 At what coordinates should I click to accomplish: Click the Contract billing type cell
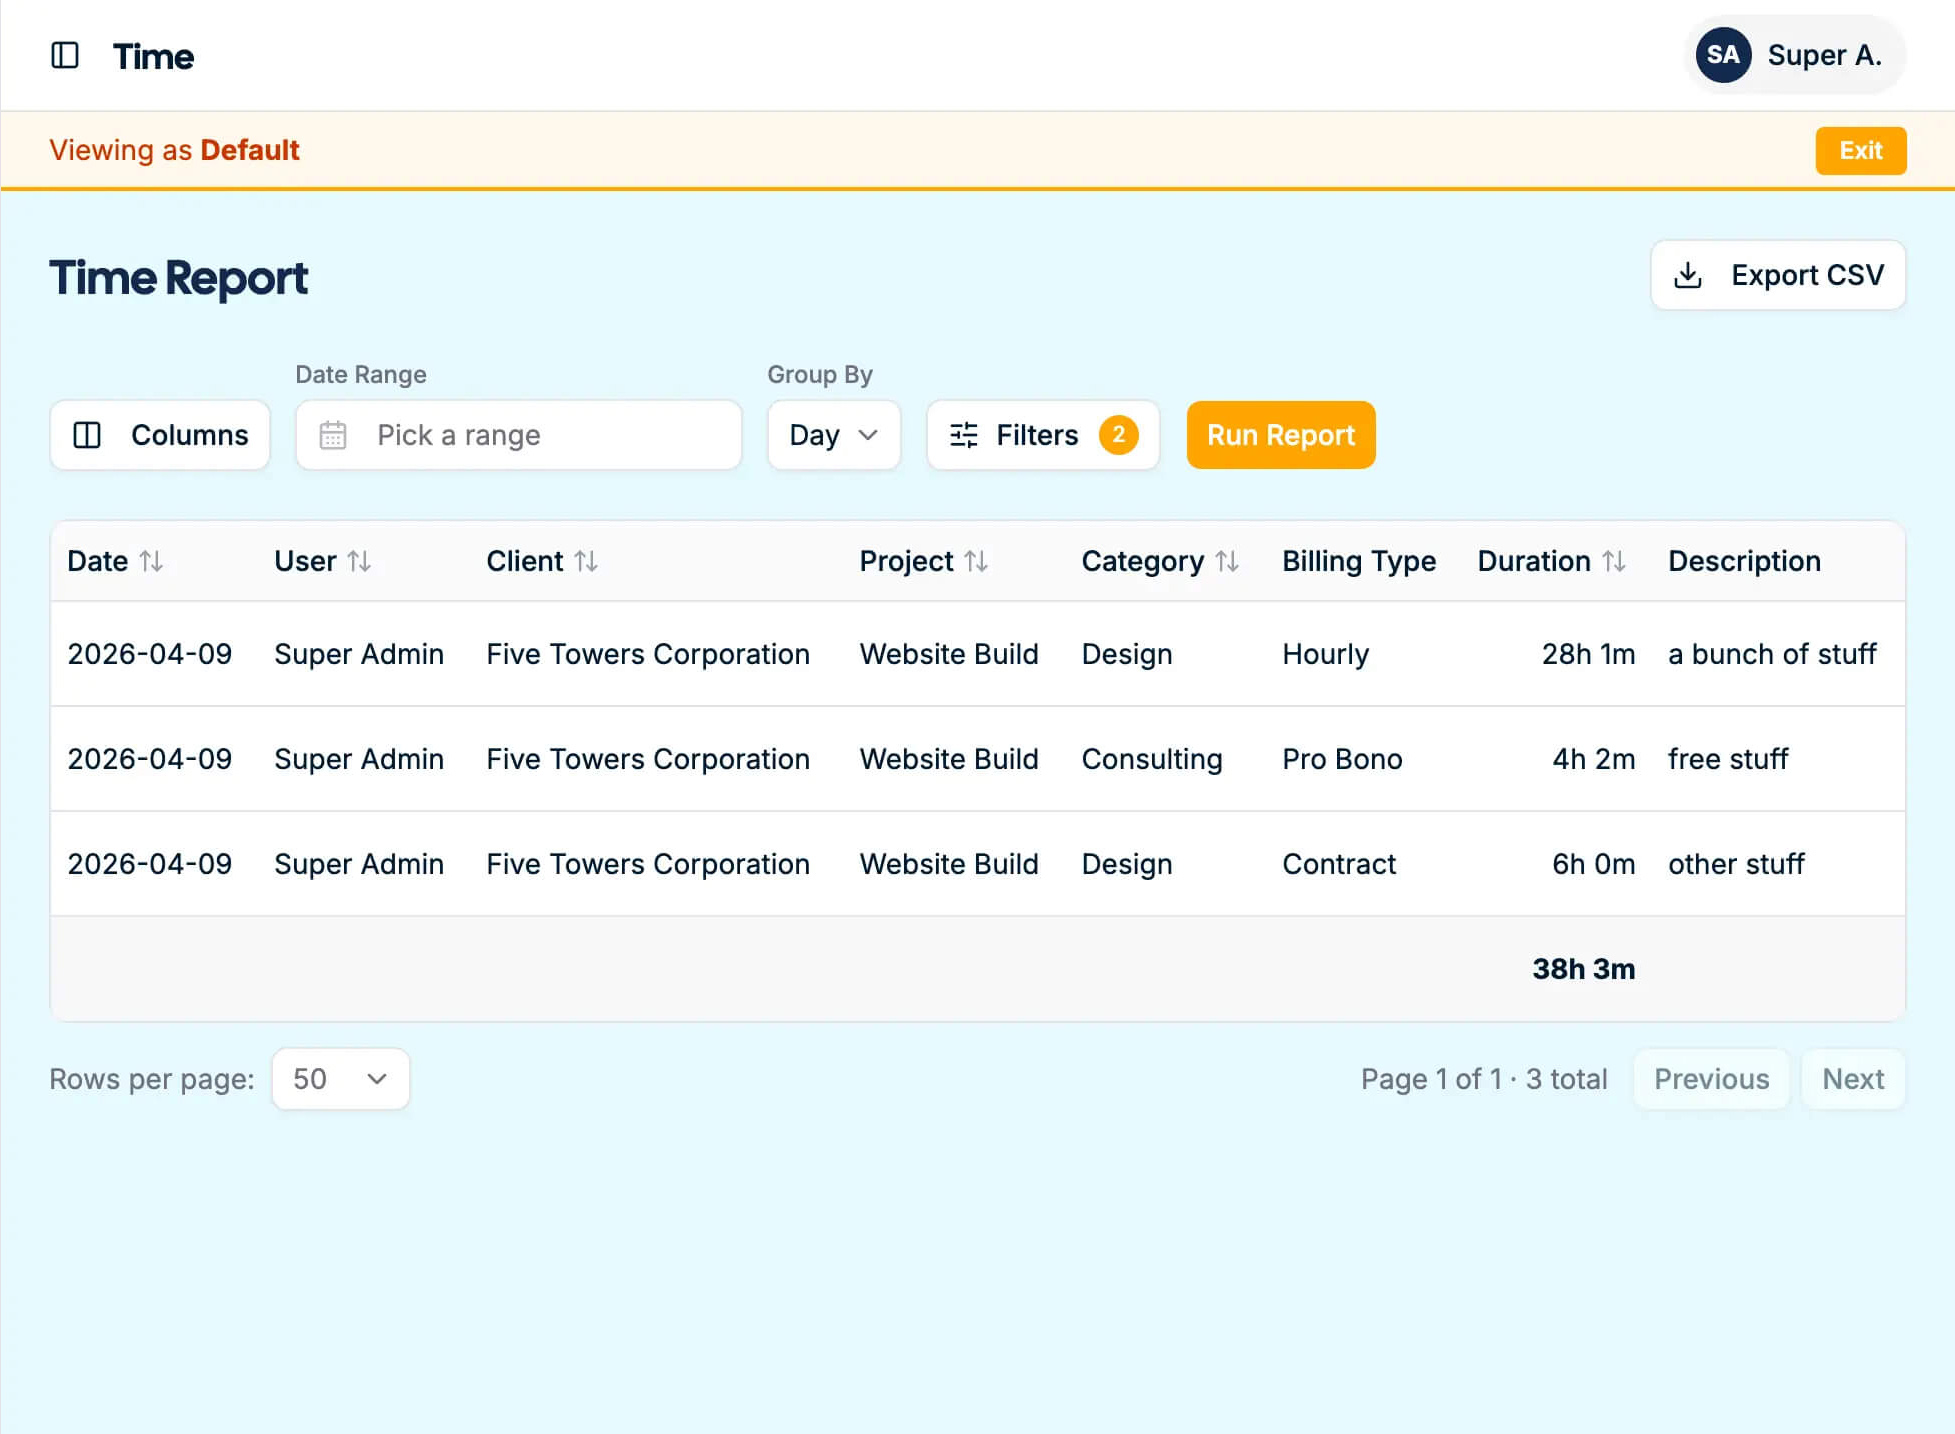coord(1339,864)
